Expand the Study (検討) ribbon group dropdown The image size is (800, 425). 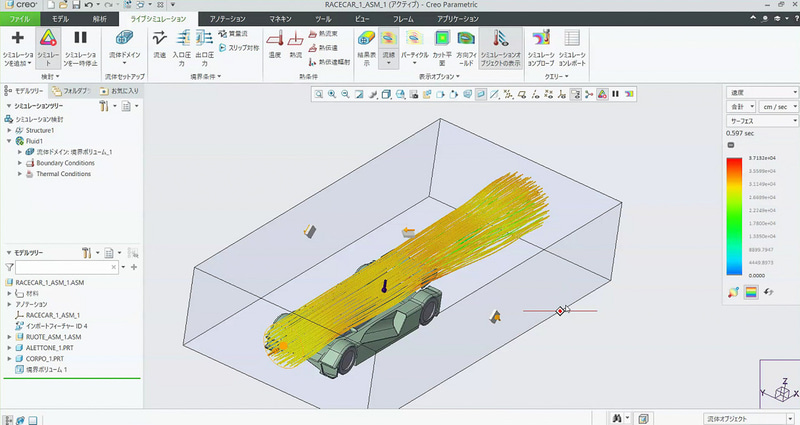50,77
